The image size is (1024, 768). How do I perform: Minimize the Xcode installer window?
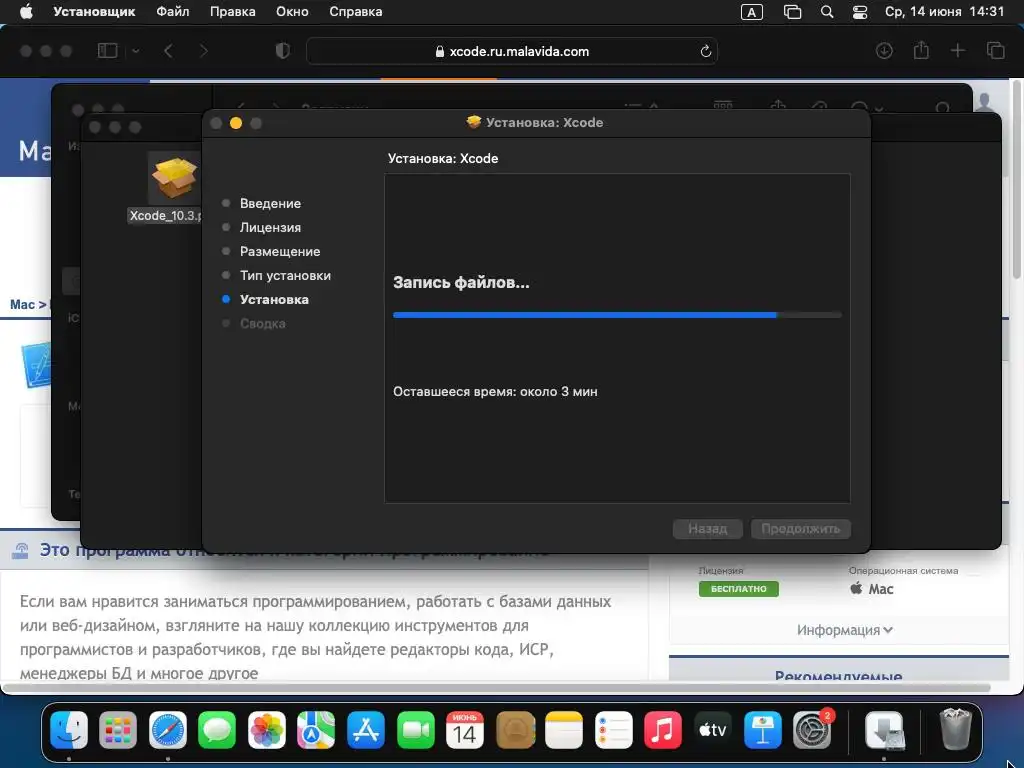(x=236, y=123)
